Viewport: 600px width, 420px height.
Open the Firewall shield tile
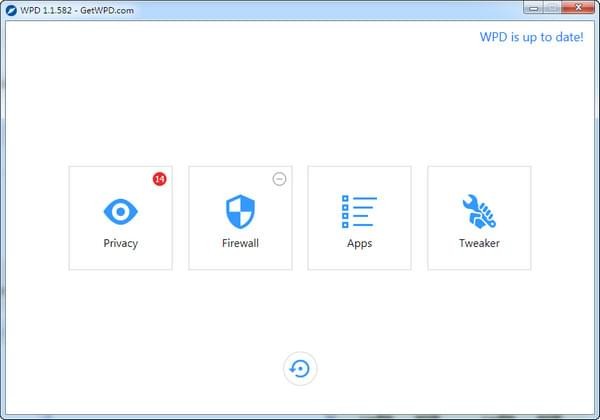pyautogui.click(x=240, y=218)
